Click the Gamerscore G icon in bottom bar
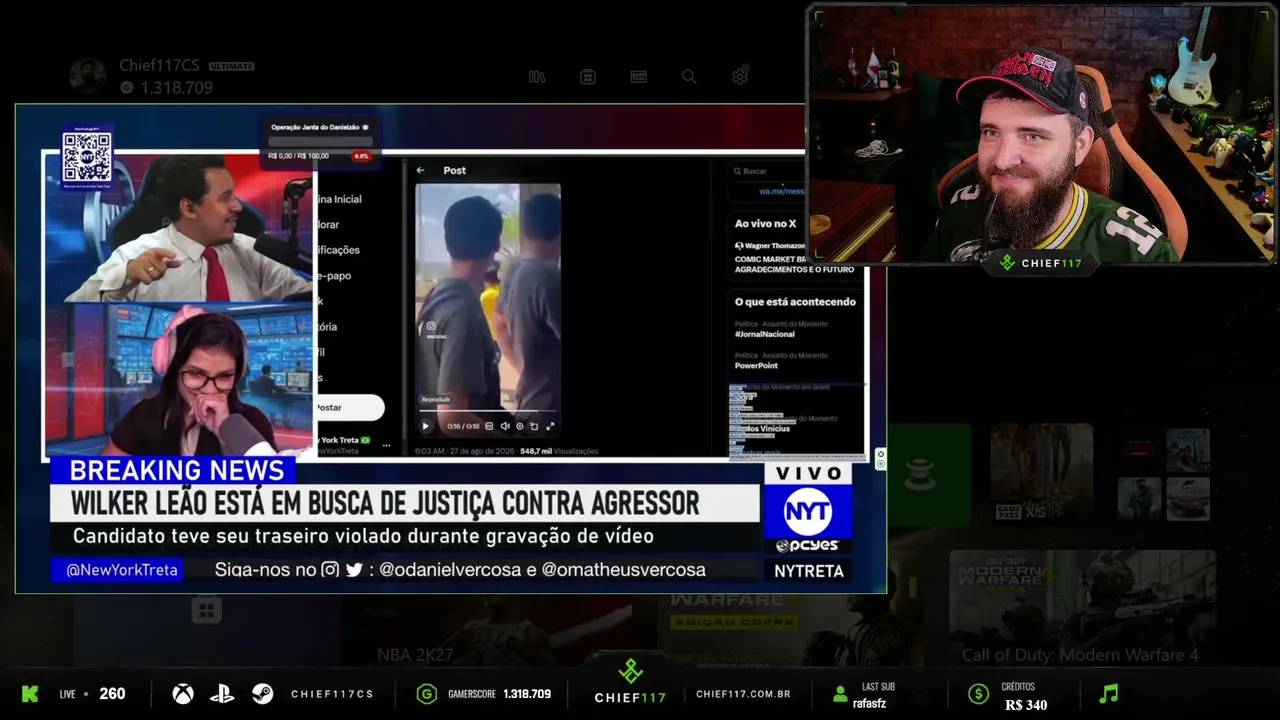This screenshot has height=720, width=1280. (x=427, y=694)
